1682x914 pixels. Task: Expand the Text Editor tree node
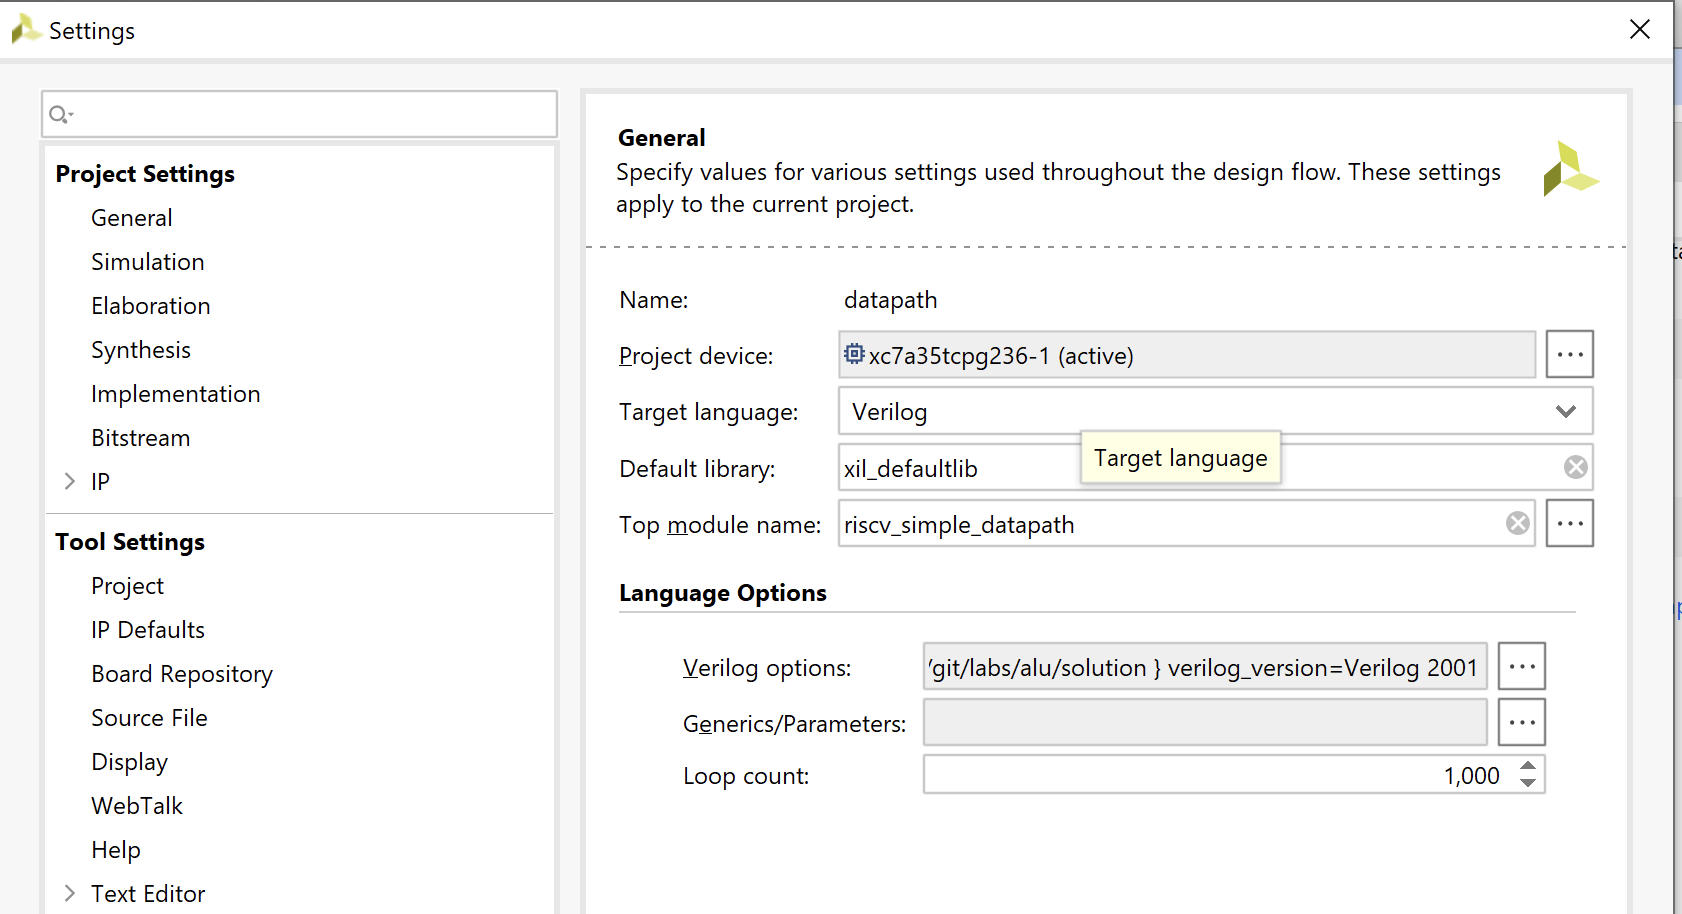[68, 892]
